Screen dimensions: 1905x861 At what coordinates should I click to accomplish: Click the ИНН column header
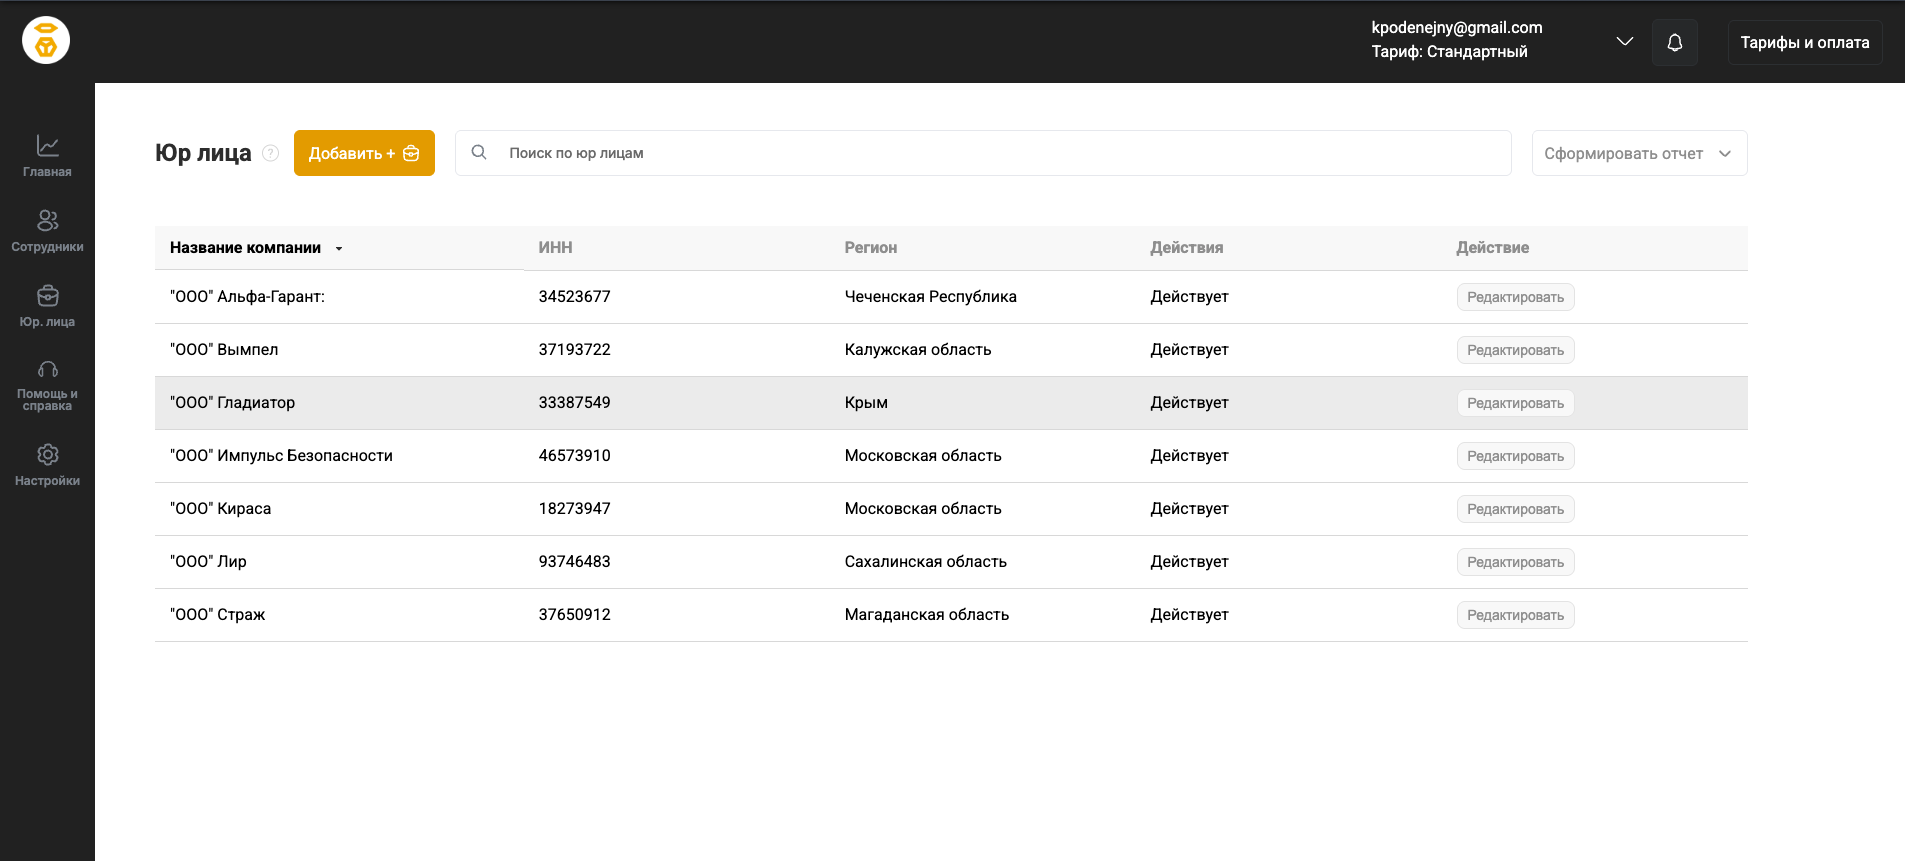pos(555,248)
